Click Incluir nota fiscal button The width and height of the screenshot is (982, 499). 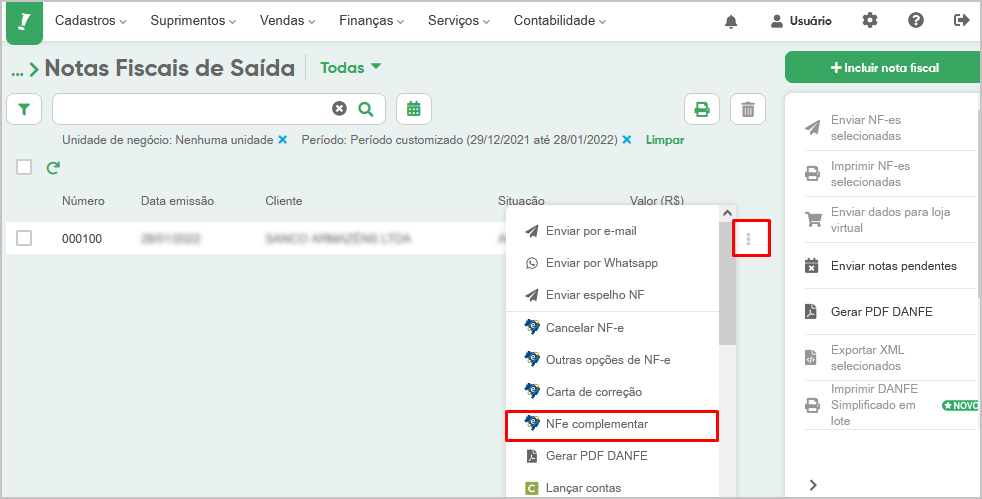[x=883, y=68]
